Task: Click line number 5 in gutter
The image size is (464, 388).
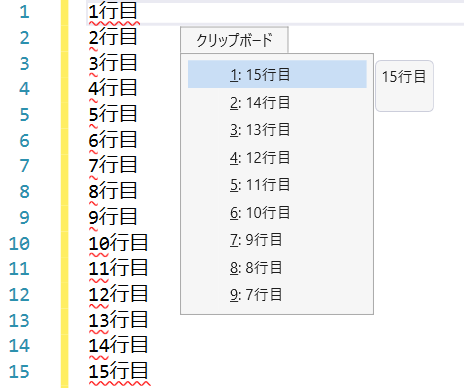Action: tap(24, 115)
